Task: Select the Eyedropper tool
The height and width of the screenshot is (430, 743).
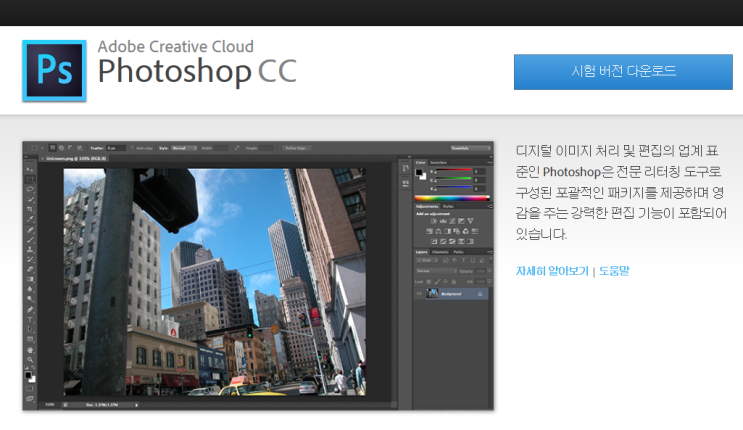Action: (30, 219)
